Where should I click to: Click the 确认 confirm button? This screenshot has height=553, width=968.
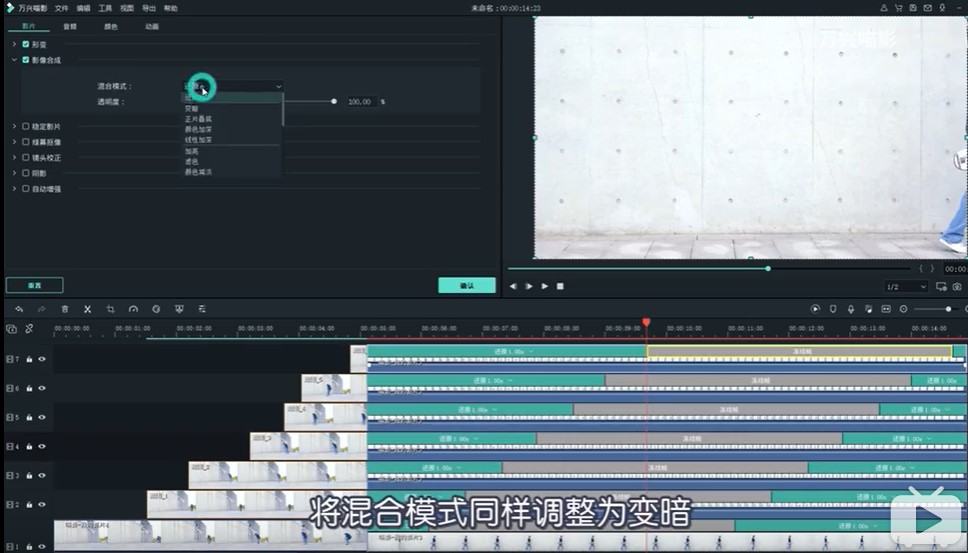tap(467, 285)
